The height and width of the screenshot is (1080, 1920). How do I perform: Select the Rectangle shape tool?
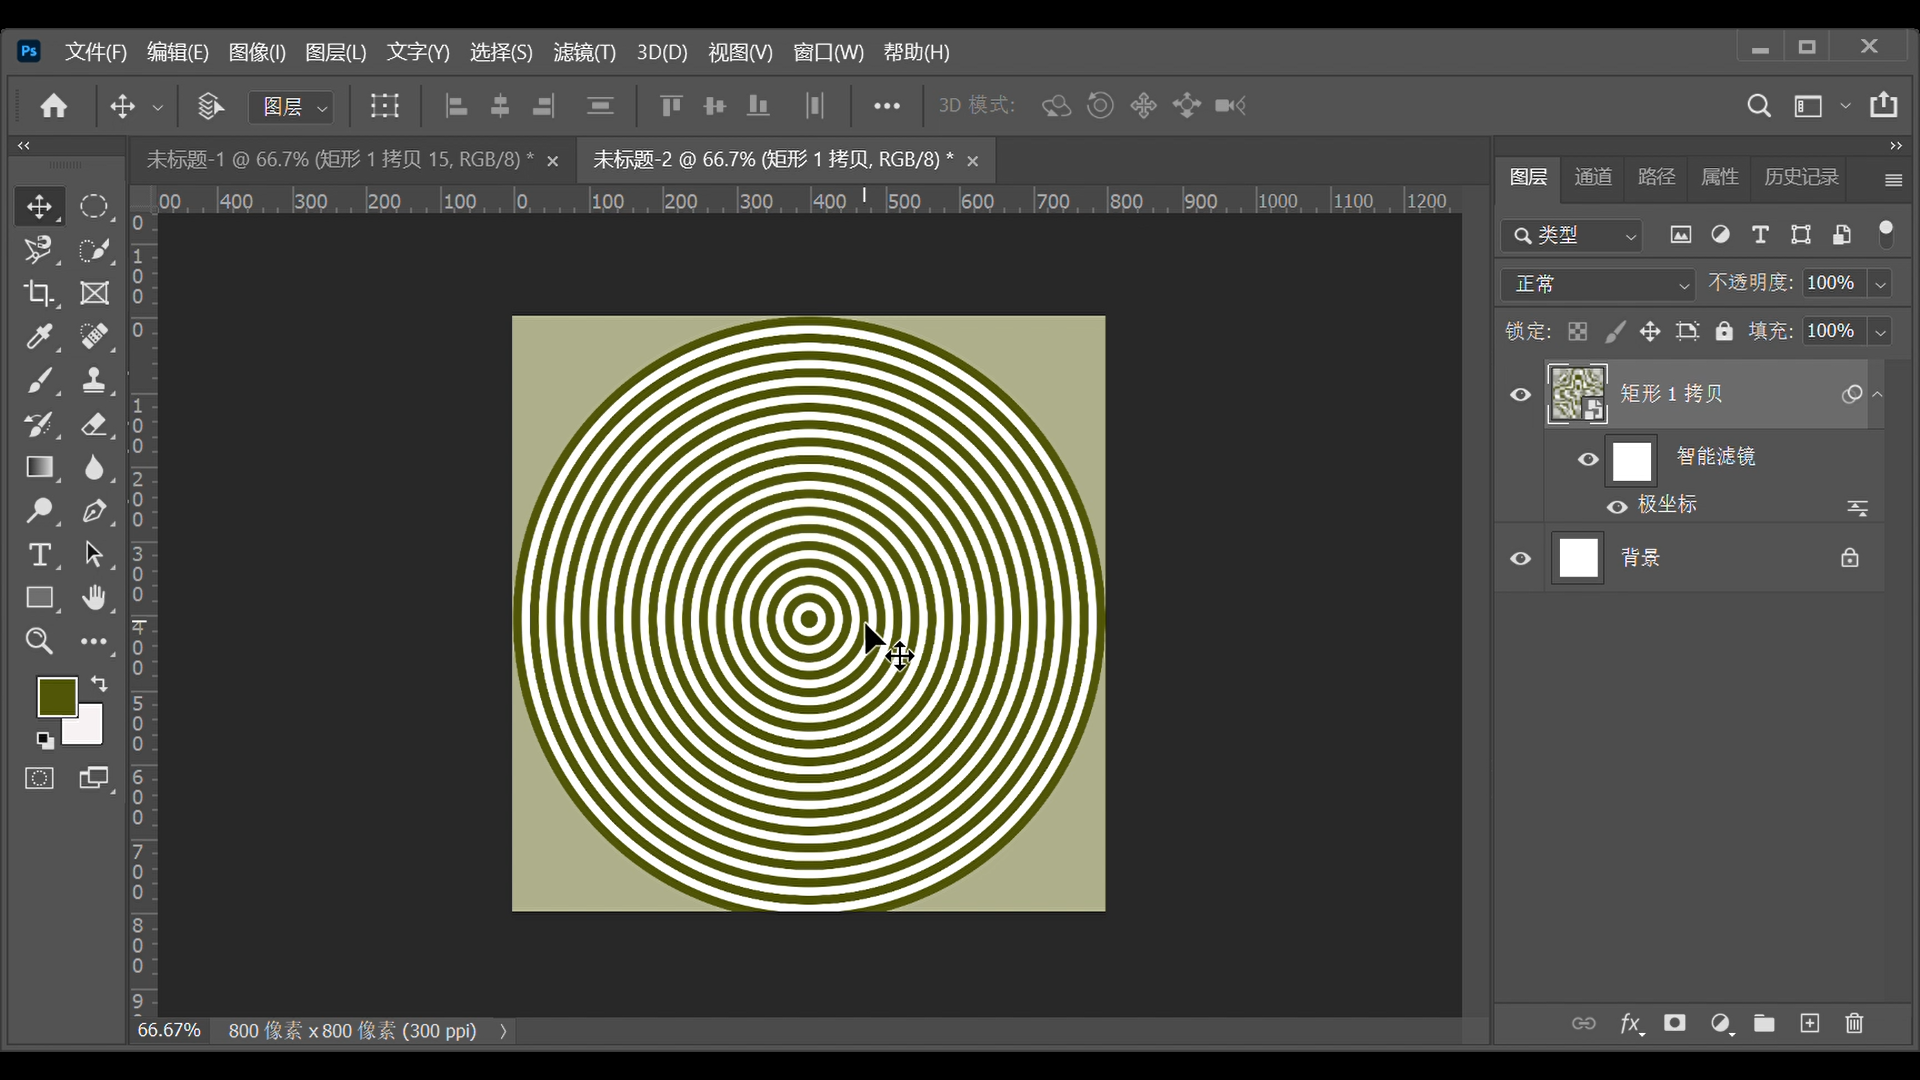point(39,598)
